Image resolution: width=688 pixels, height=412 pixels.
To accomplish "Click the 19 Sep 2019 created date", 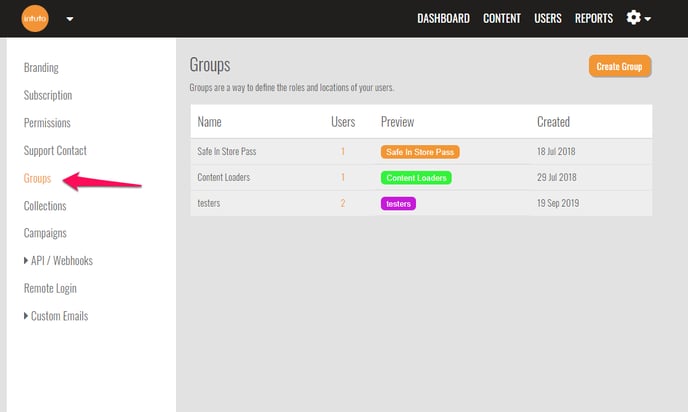I will tap(558, 203).
